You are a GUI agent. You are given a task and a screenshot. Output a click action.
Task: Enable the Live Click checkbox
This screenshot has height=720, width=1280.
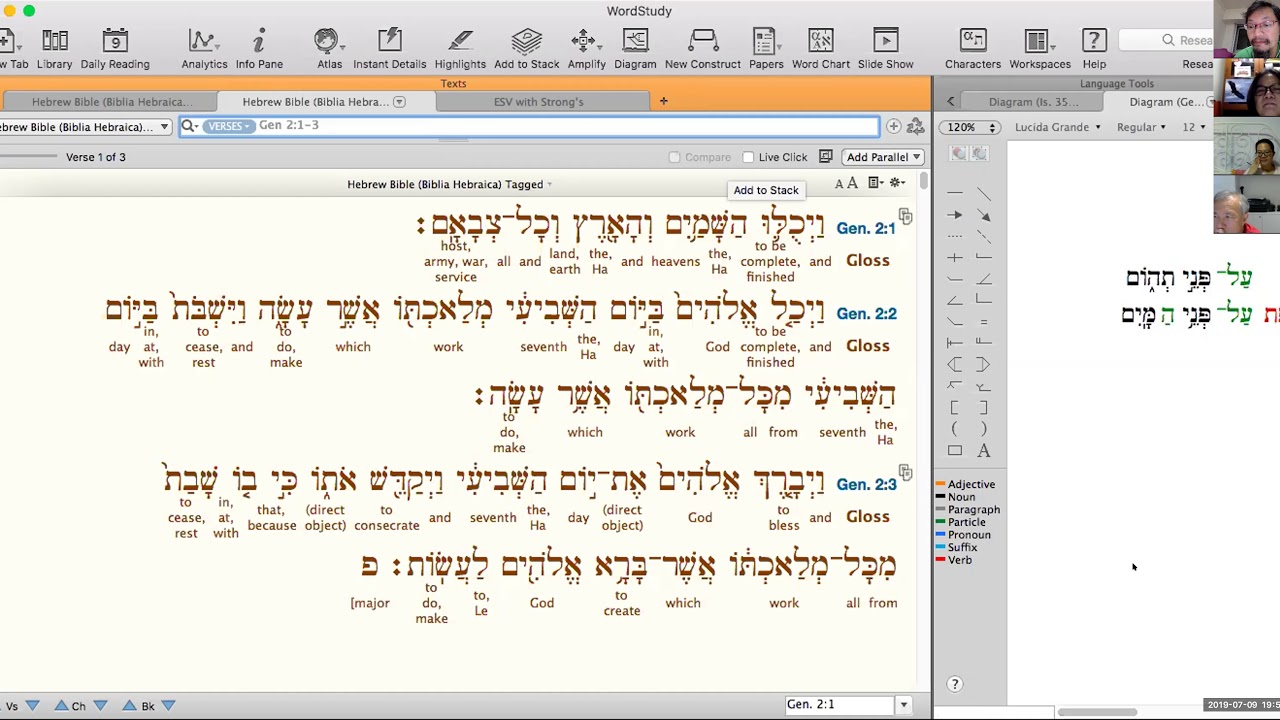pos(748,157)
